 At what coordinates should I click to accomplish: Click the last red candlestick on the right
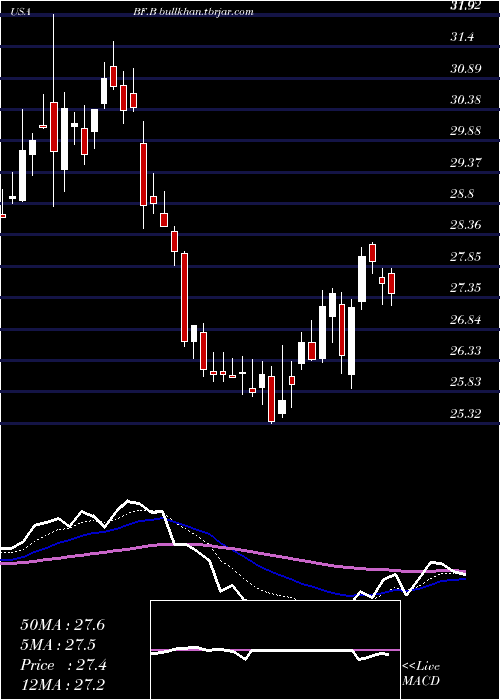392,283
